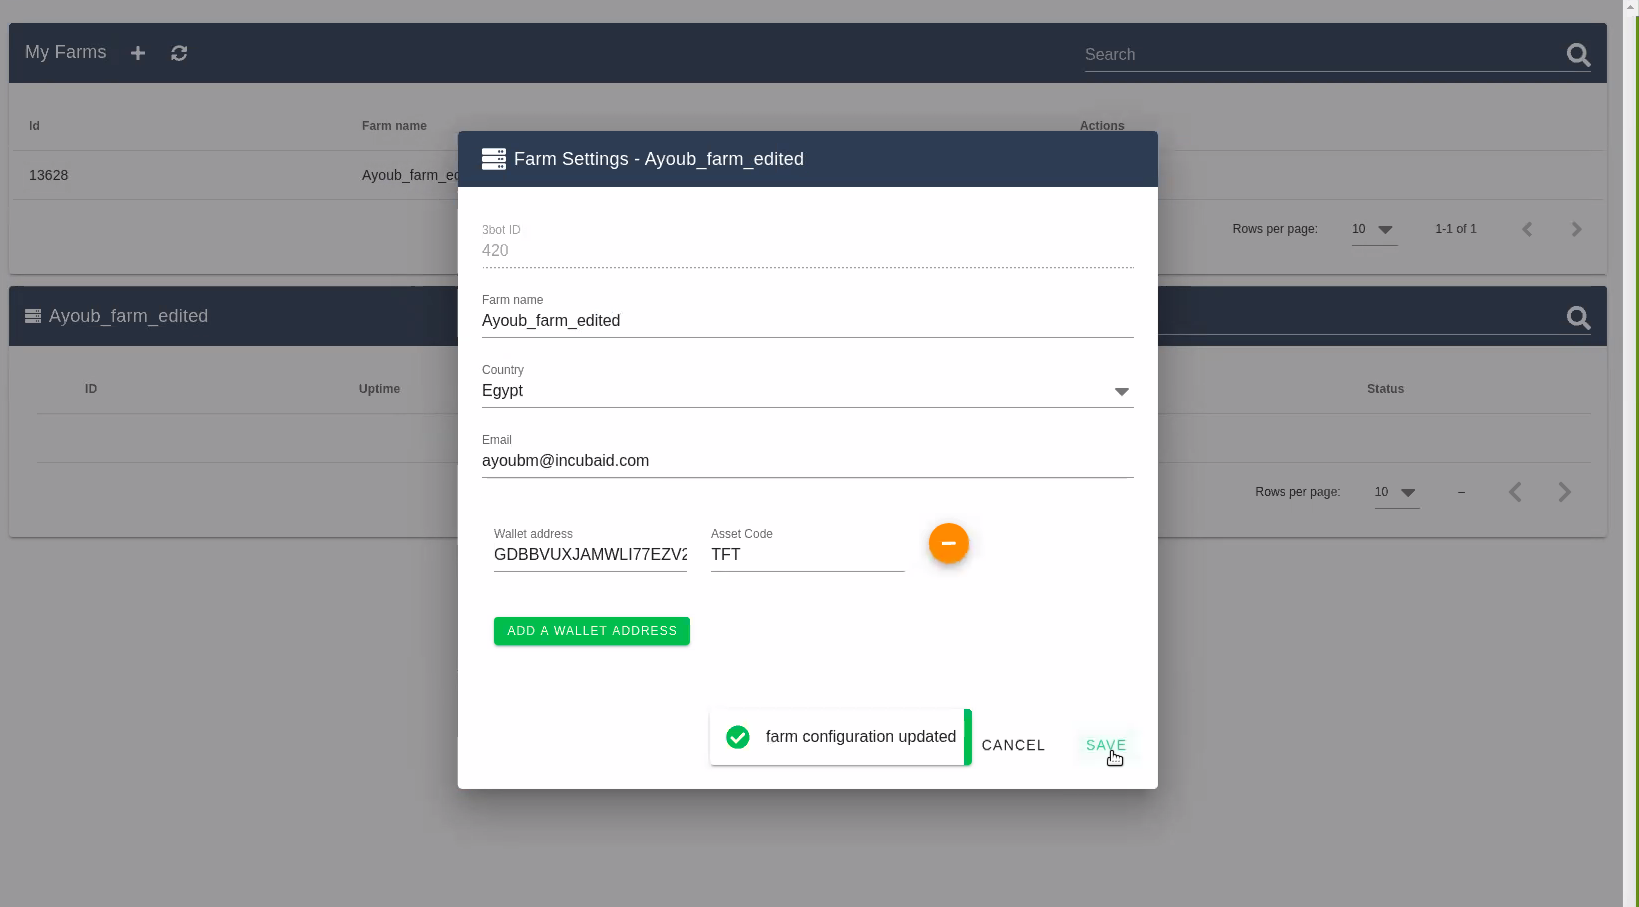The height and width of the screenshot is (907, 1639).
Task: Click the refresh farms list icon
Action: 179,52
